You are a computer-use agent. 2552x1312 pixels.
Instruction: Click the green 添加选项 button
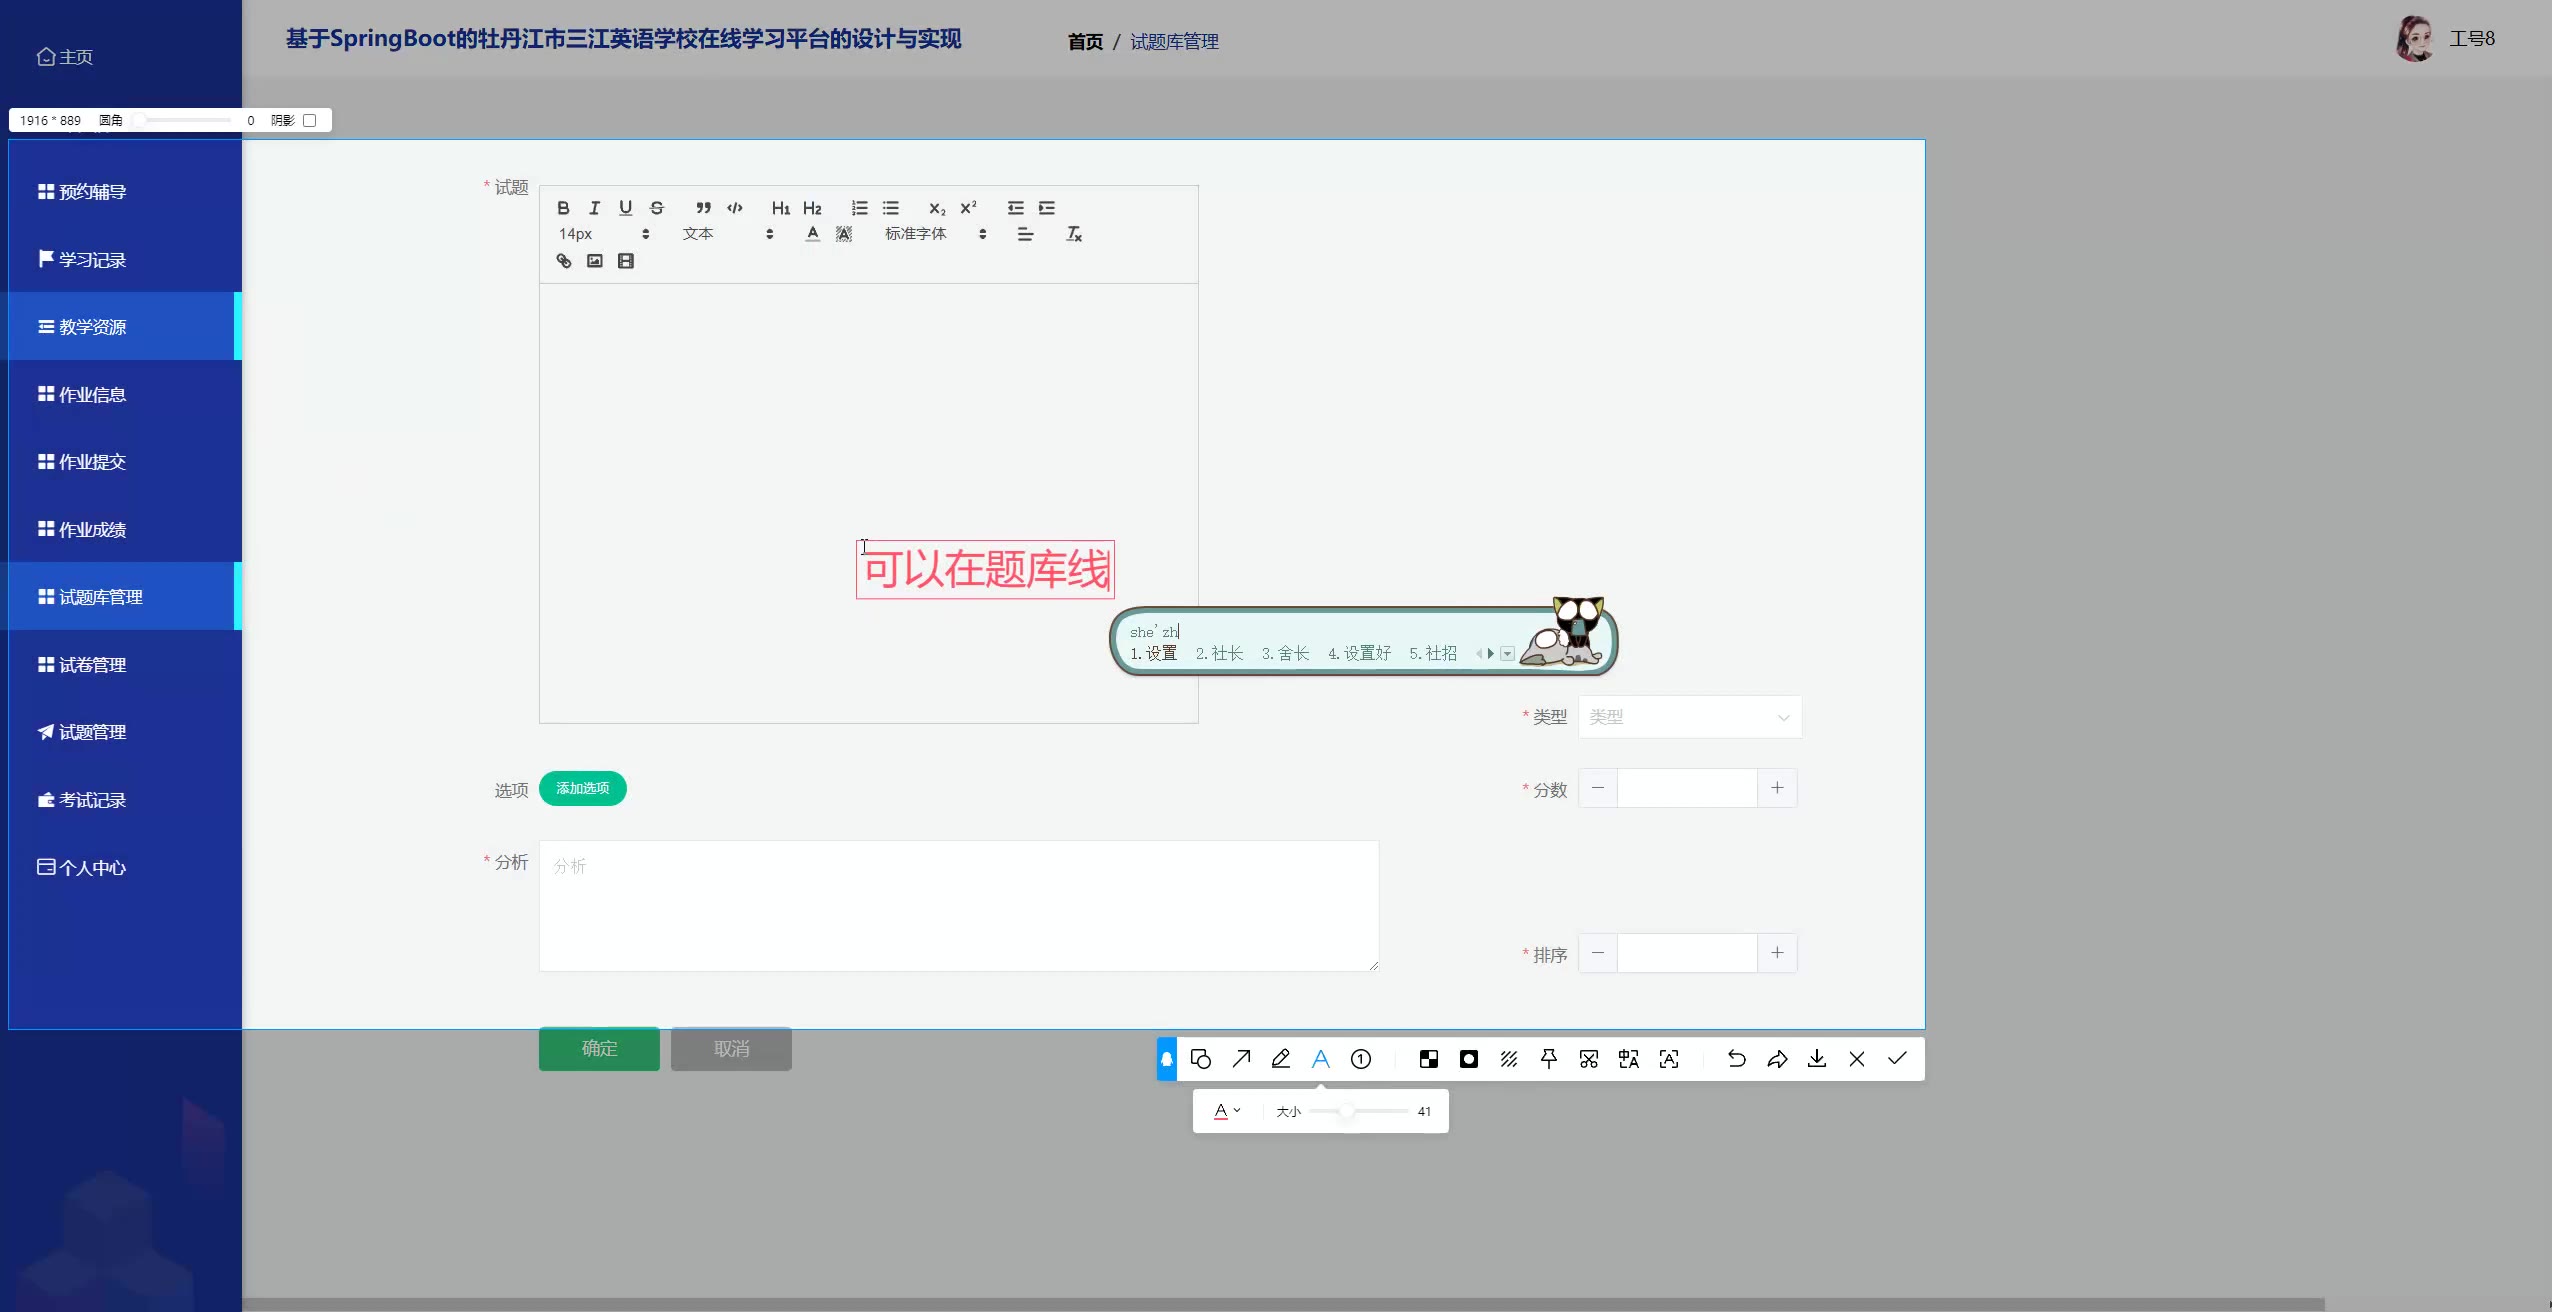click(582, 788)
